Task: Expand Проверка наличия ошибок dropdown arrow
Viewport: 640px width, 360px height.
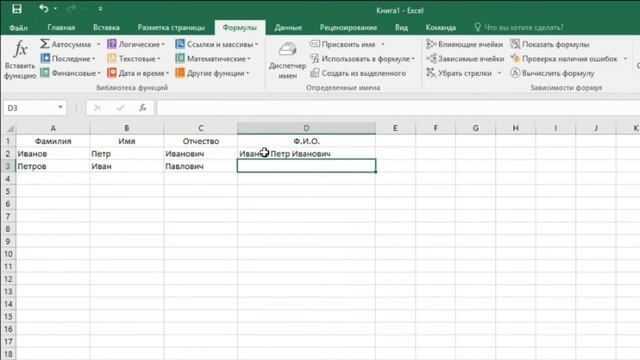Action: pyautogui.click(x=625, y=58)
